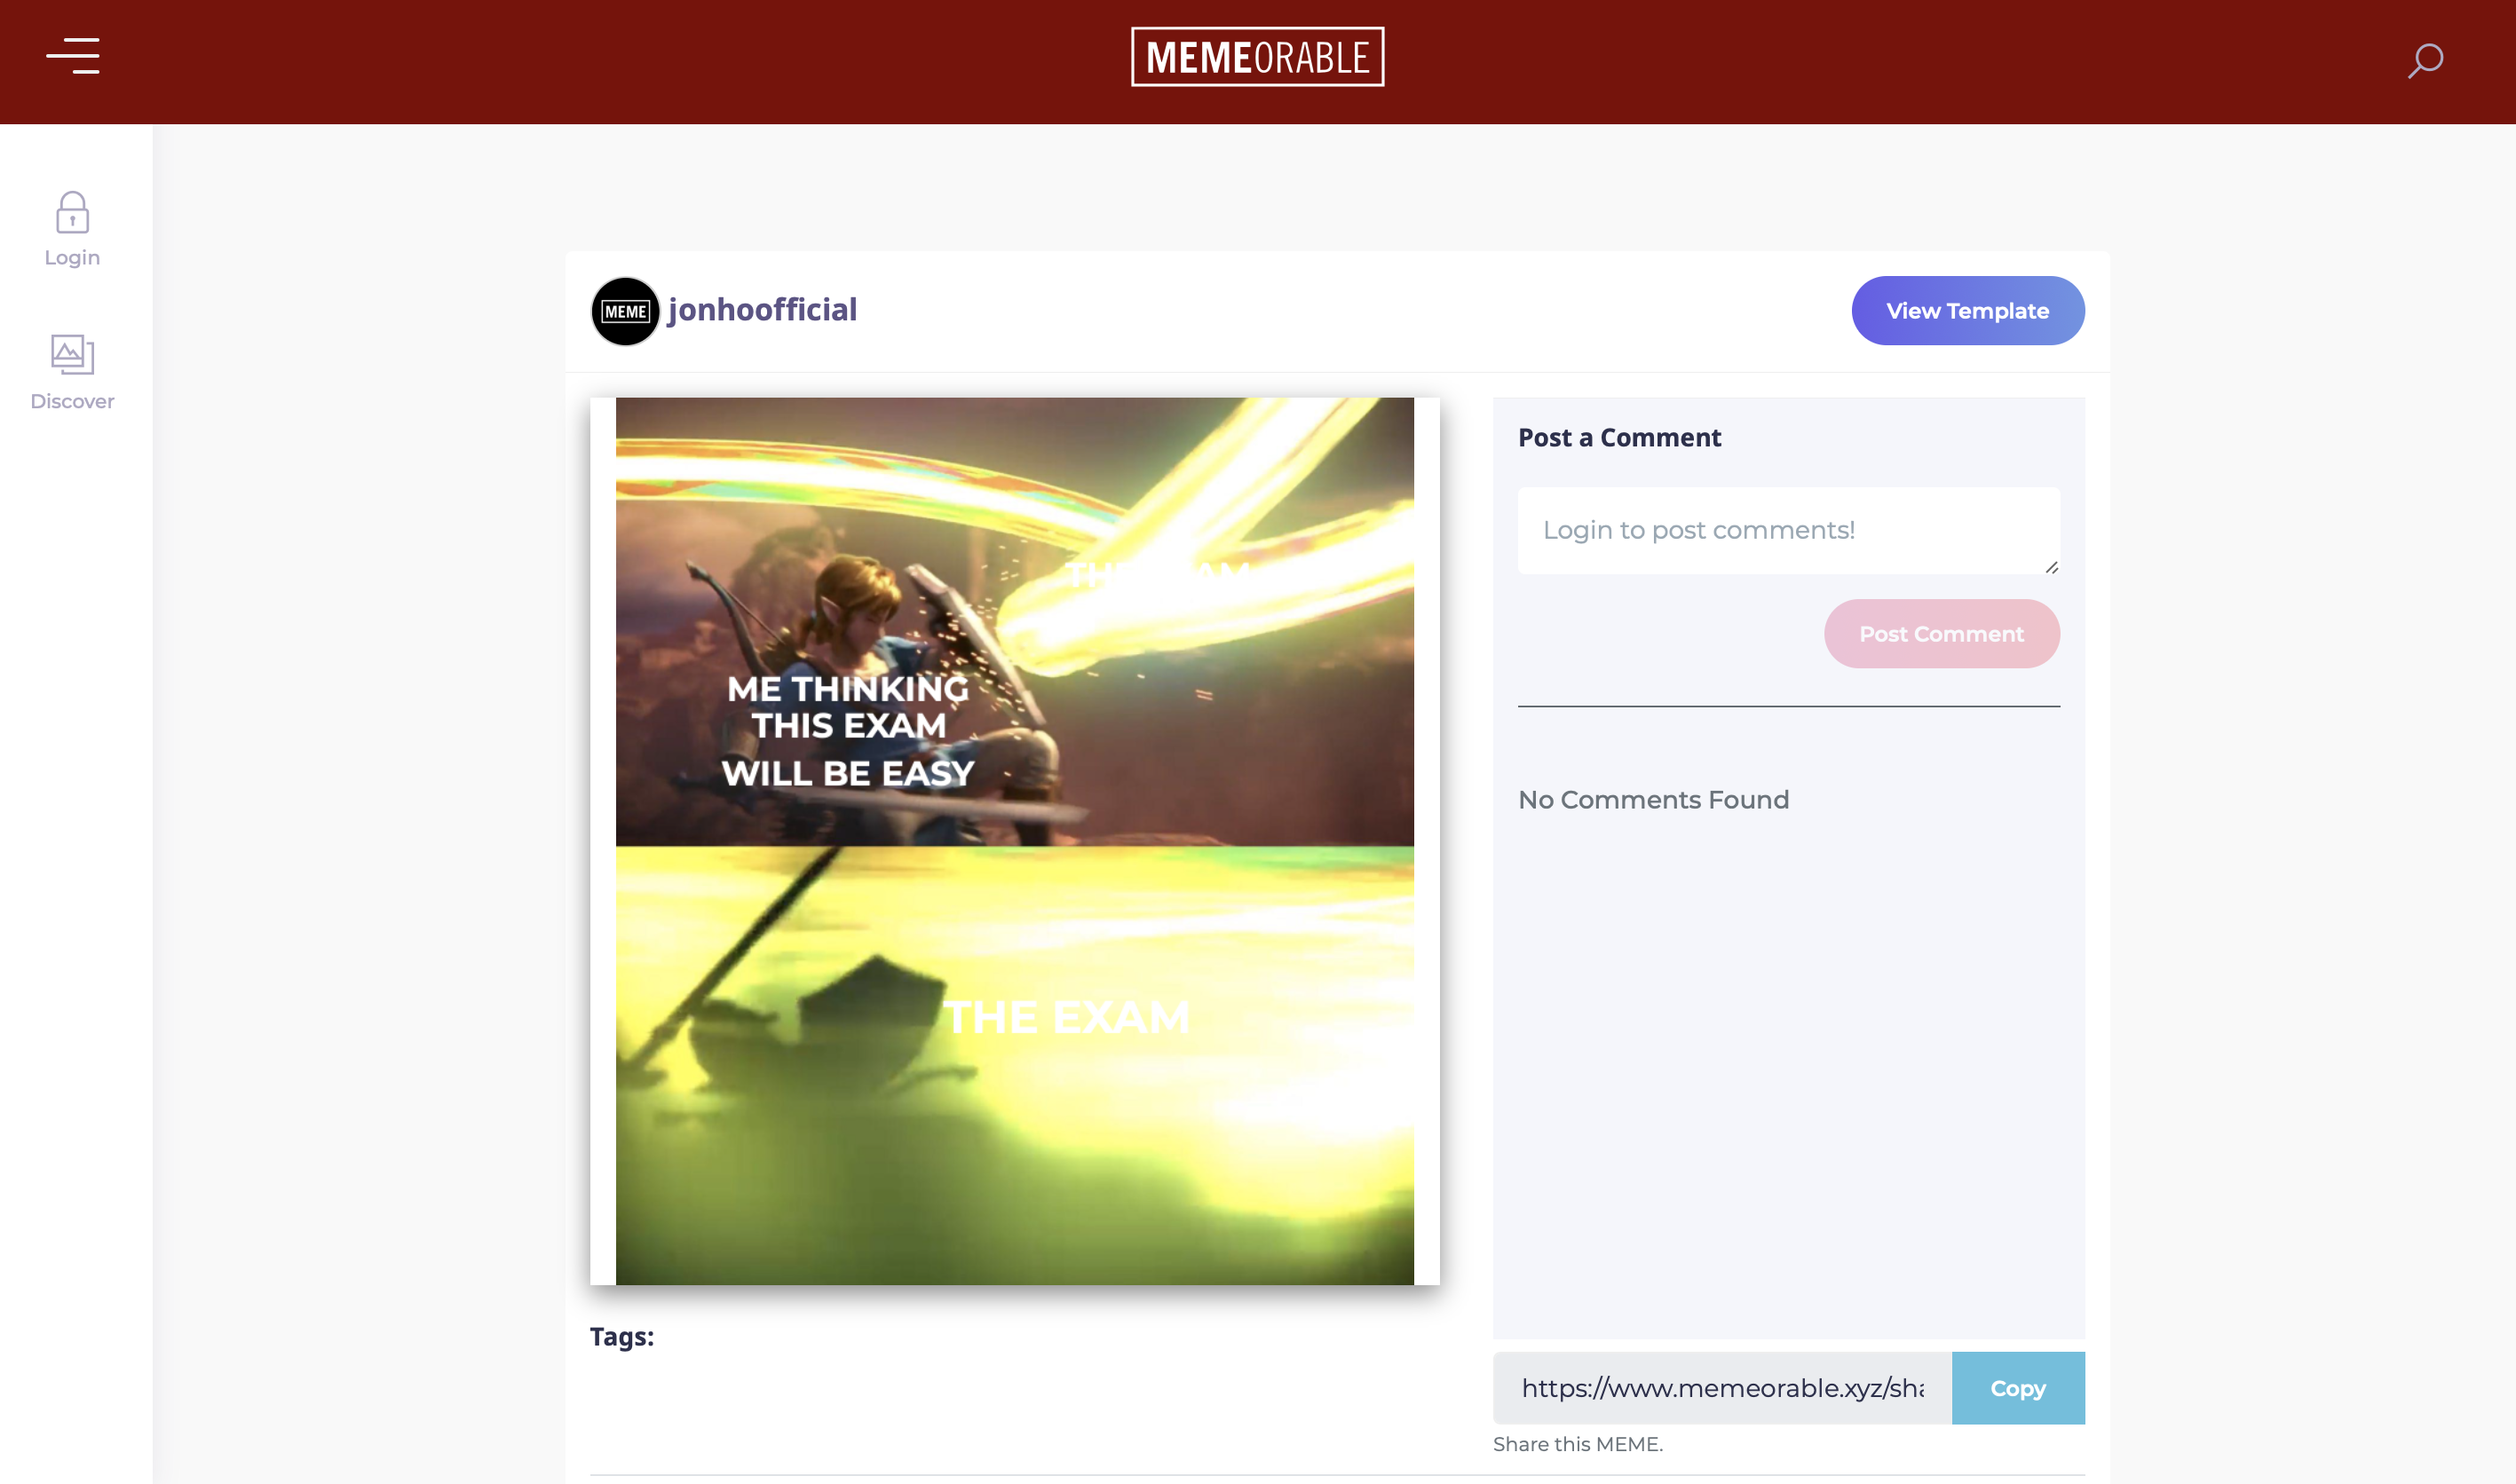
Task: Click the MEMEORABLE logo
Action: tap(1257, 57)
